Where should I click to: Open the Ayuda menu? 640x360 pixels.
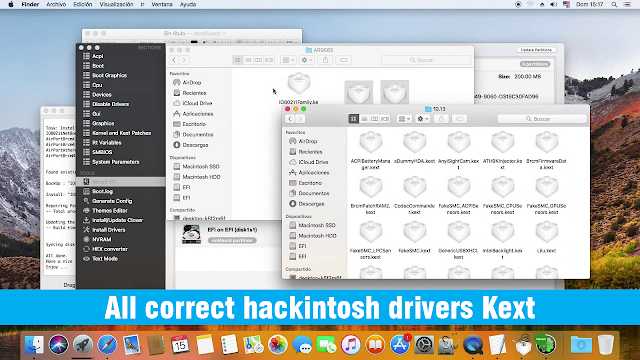[188, 4]
